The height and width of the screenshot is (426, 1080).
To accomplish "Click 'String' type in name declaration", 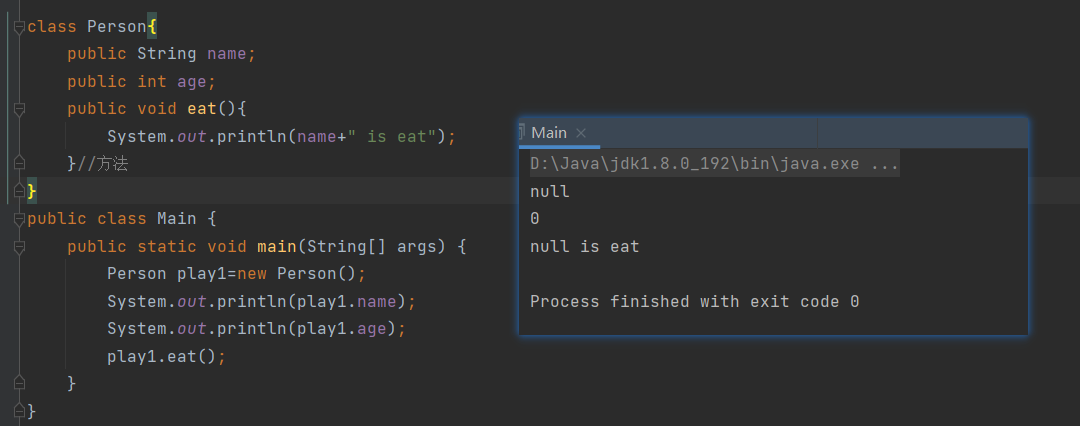I will (167, 54).
